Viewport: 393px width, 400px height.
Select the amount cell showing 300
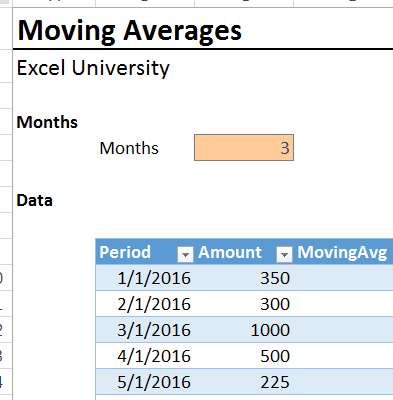pyautogui.click(x=244, y=304)
